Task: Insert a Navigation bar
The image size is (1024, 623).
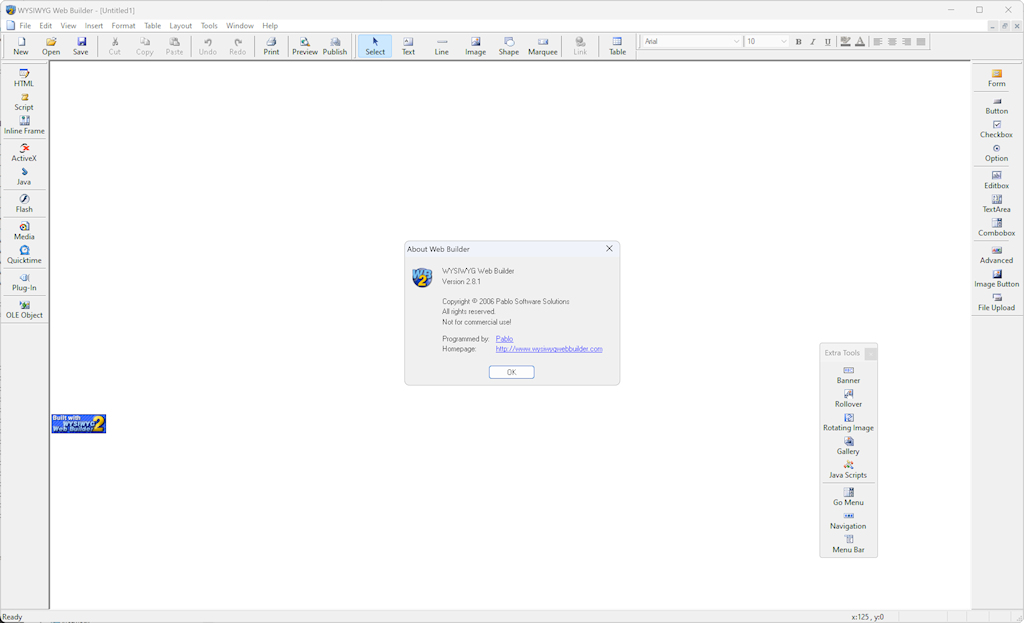Action: pos(848,519)
